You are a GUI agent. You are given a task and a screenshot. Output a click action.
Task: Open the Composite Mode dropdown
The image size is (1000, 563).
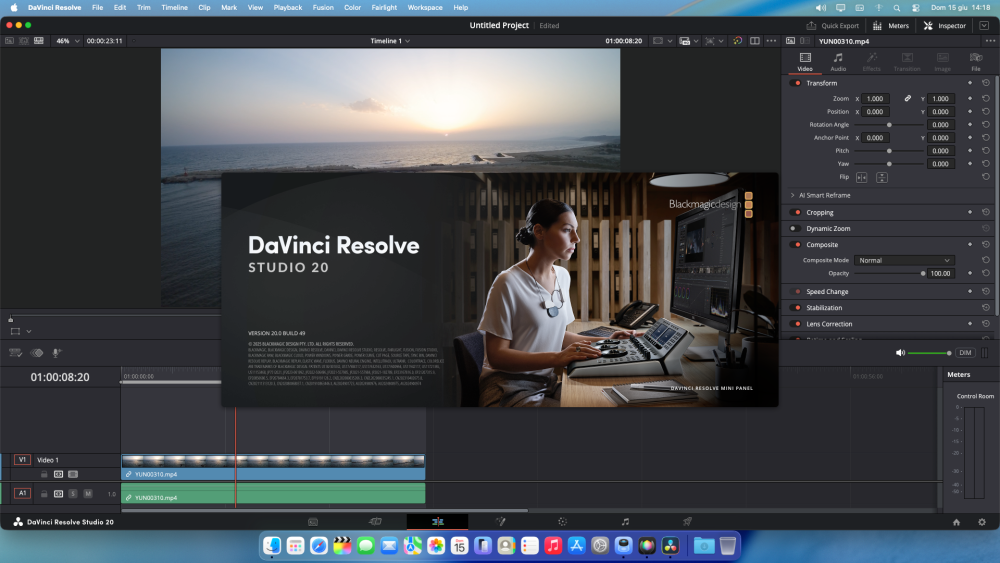click(x=904, y=260)
